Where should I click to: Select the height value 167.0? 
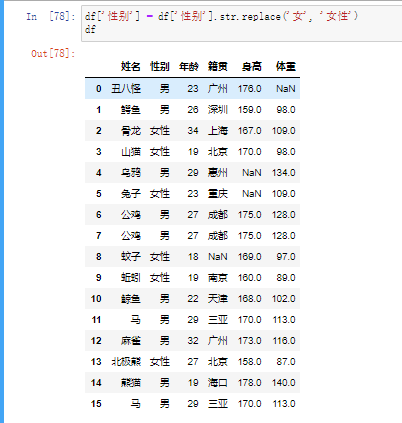point(250,131)
